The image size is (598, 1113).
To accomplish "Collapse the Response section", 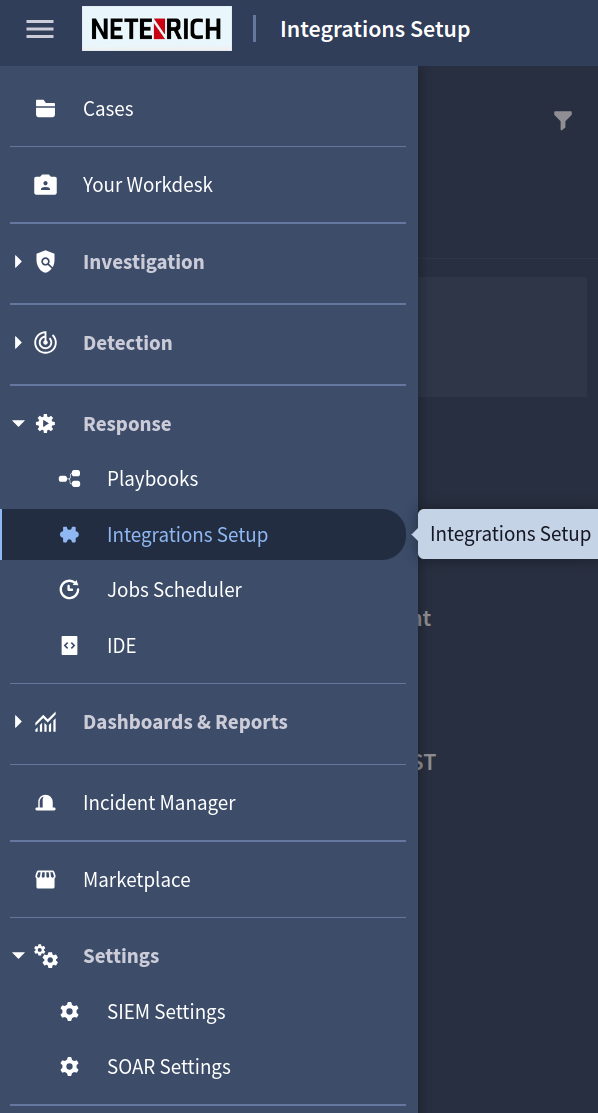I will [x=17, y=423].
